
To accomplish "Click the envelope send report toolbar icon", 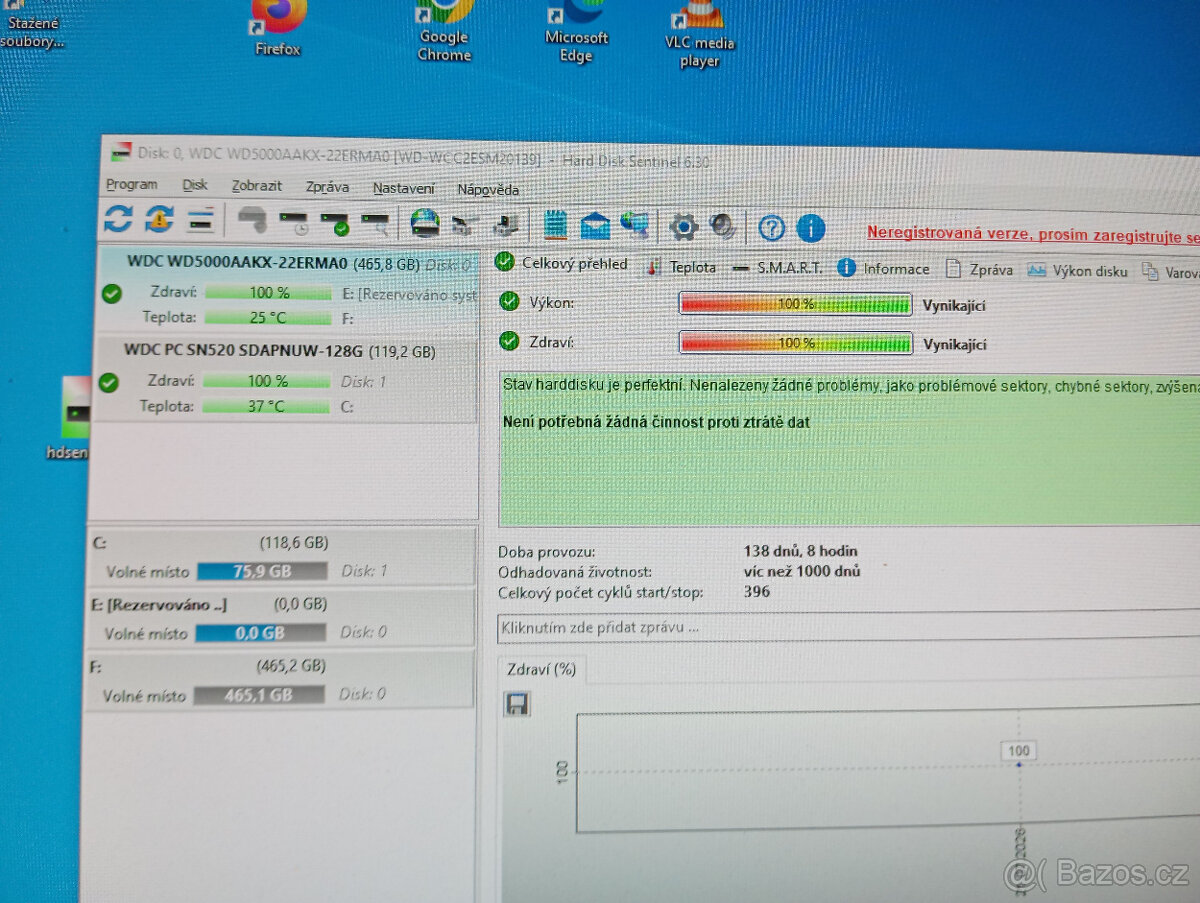I will coord(596,225).
